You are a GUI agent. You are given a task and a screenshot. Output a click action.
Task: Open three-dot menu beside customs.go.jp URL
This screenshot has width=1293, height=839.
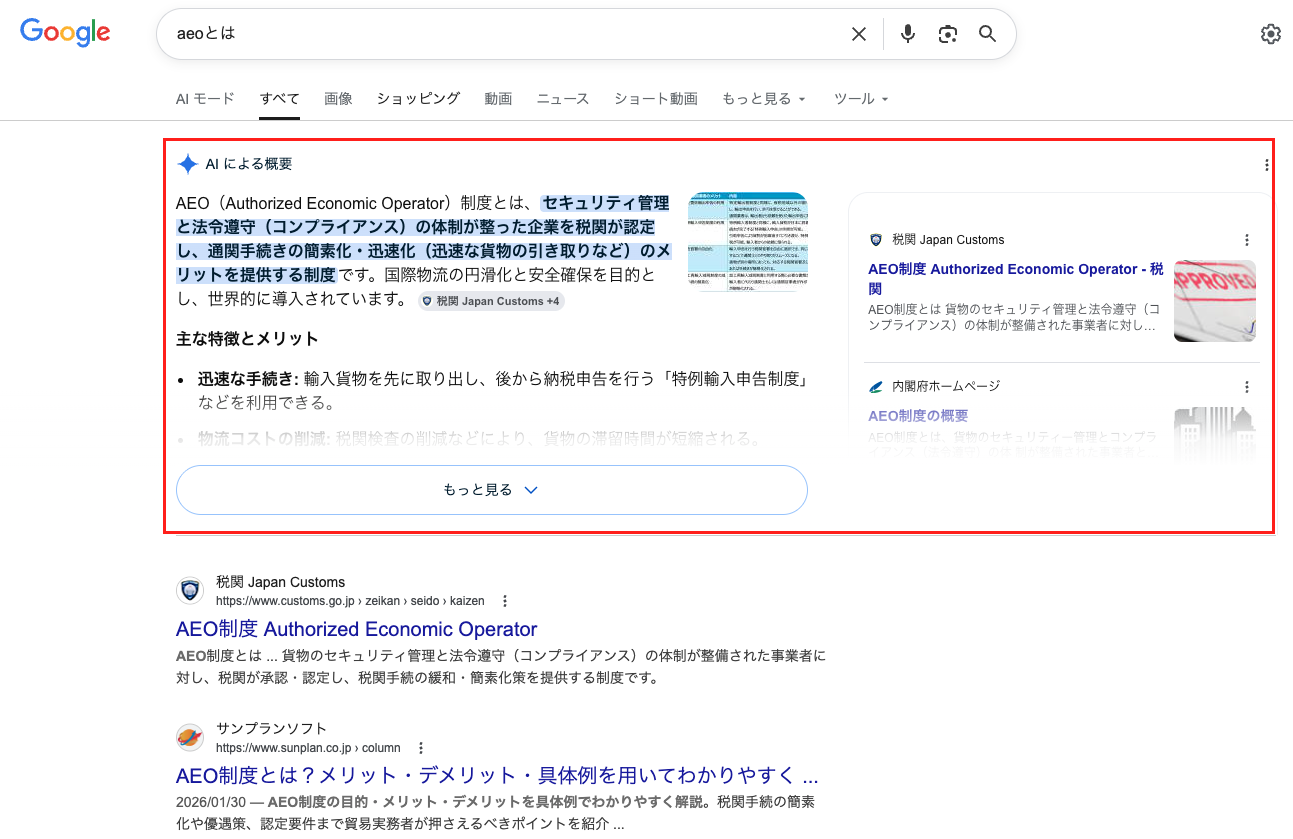tap(505, 601)
